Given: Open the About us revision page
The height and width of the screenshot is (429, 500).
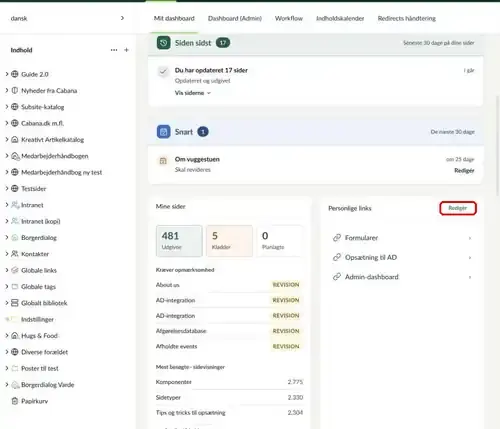Looking at the screenshot, I should pyautogui.click(x=228, y=285).
